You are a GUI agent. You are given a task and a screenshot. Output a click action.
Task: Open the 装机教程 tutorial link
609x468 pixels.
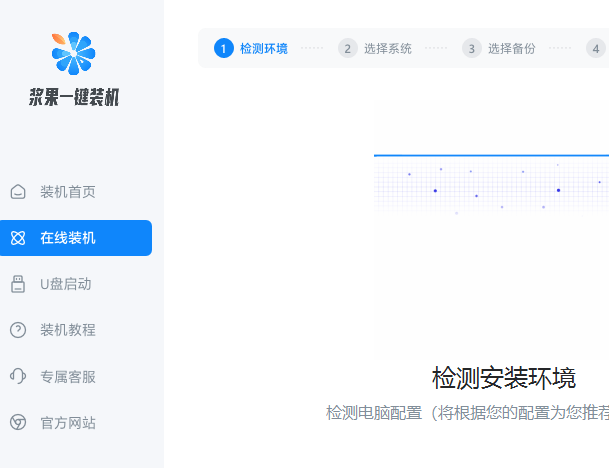(x=68, y=330)
